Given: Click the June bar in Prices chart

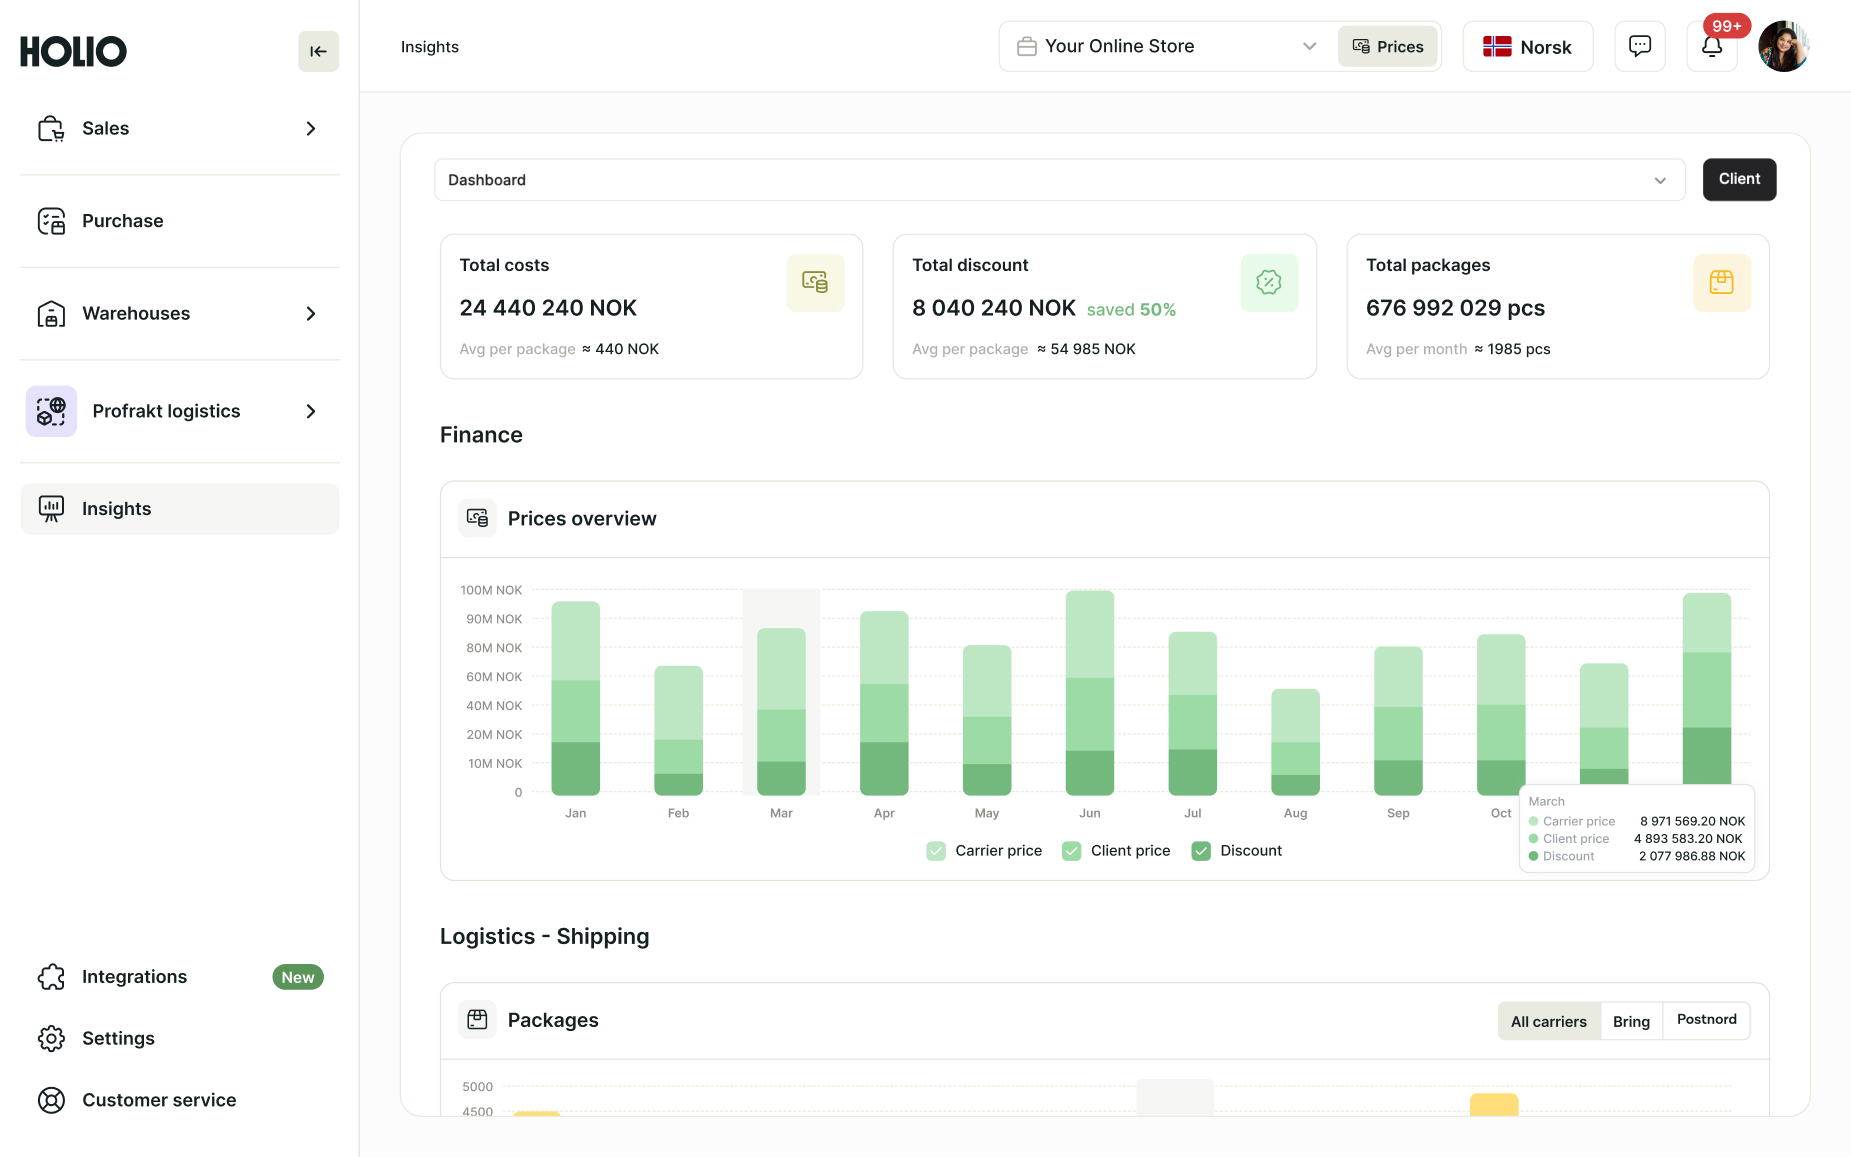Looking at the screenshot, I should click(x=1089, y=692).
